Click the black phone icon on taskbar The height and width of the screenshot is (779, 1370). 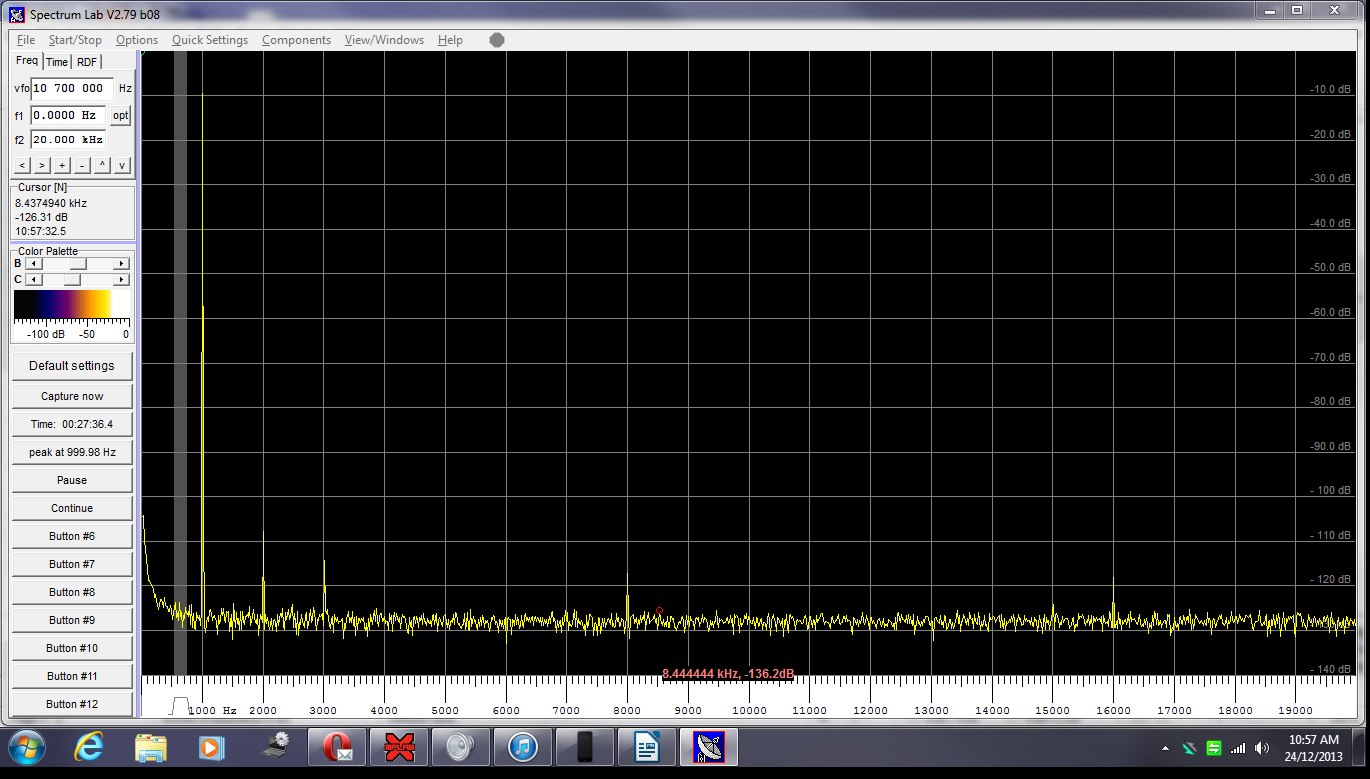click(585, 747)
